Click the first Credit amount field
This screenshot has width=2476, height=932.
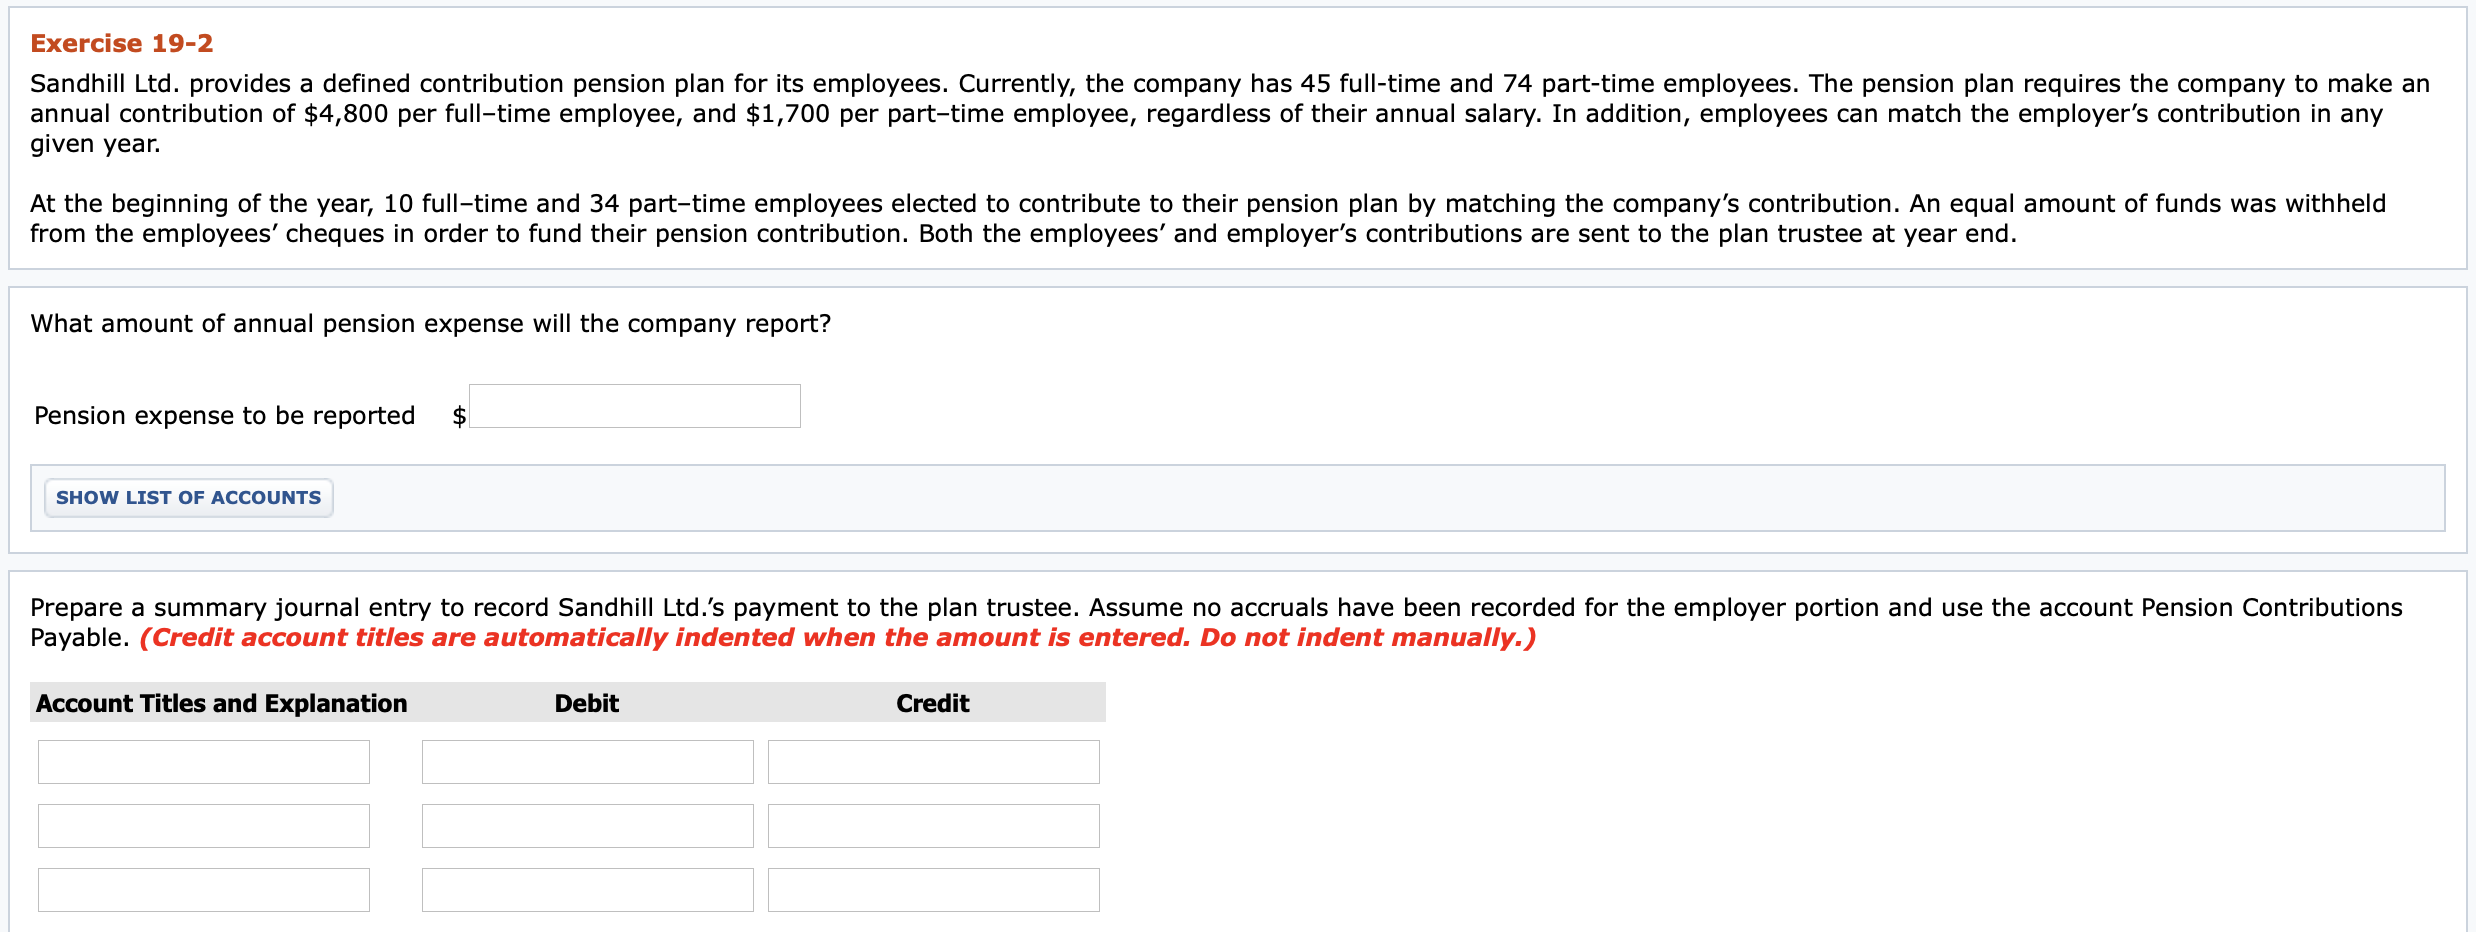coord(933,761)
